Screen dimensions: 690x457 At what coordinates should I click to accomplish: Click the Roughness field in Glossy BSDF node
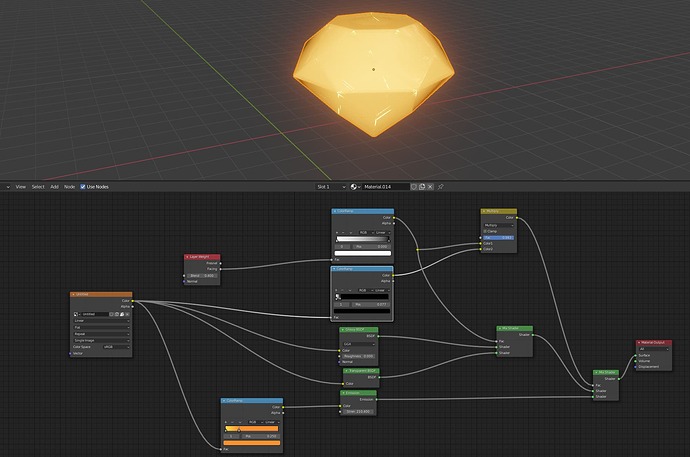[x=358, y=356]
